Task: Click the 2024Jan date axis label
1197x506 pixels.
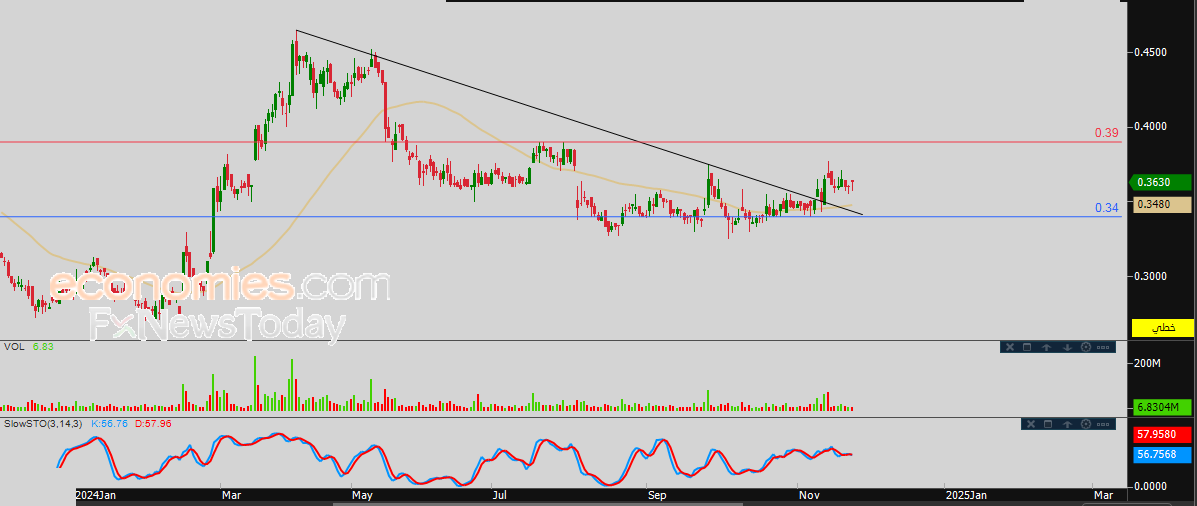Action: (95, 495)
